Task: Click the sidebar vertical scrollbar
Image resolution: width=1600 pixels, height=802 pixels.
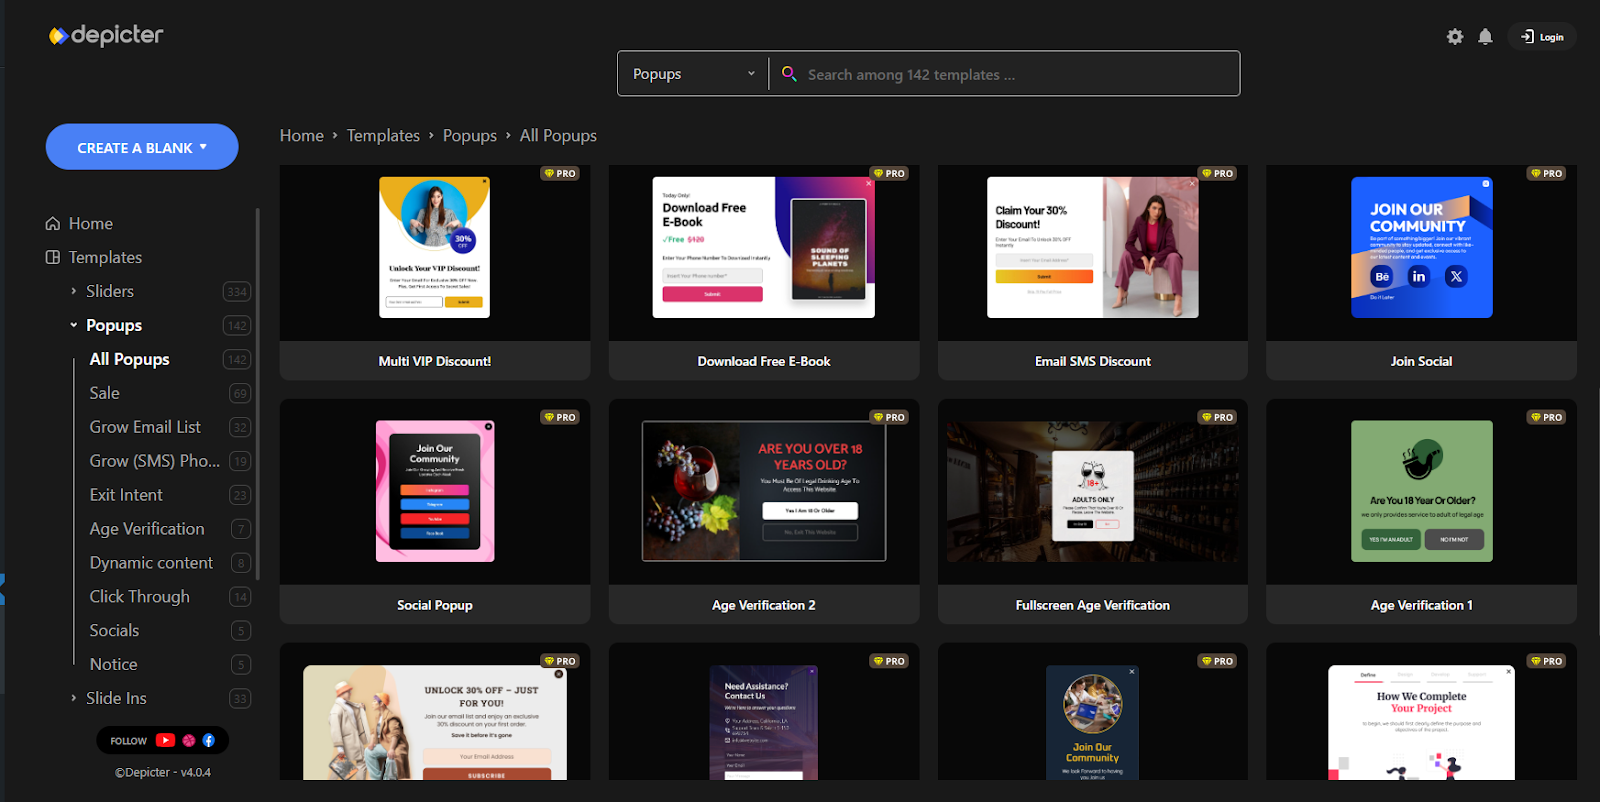Action: point(257,394)
